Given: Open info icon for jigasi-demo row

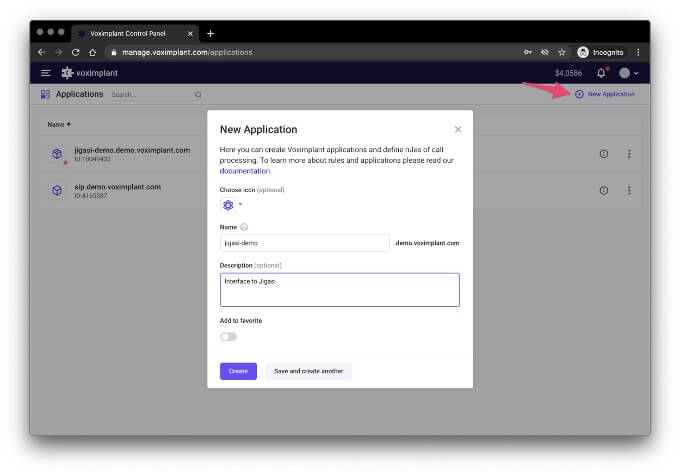Looking at the screenshot, I should click(603, 154).
